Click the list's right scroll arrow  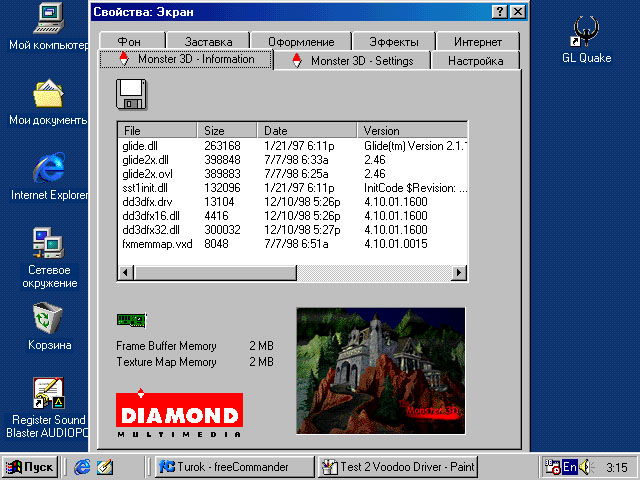coord(459,272)
